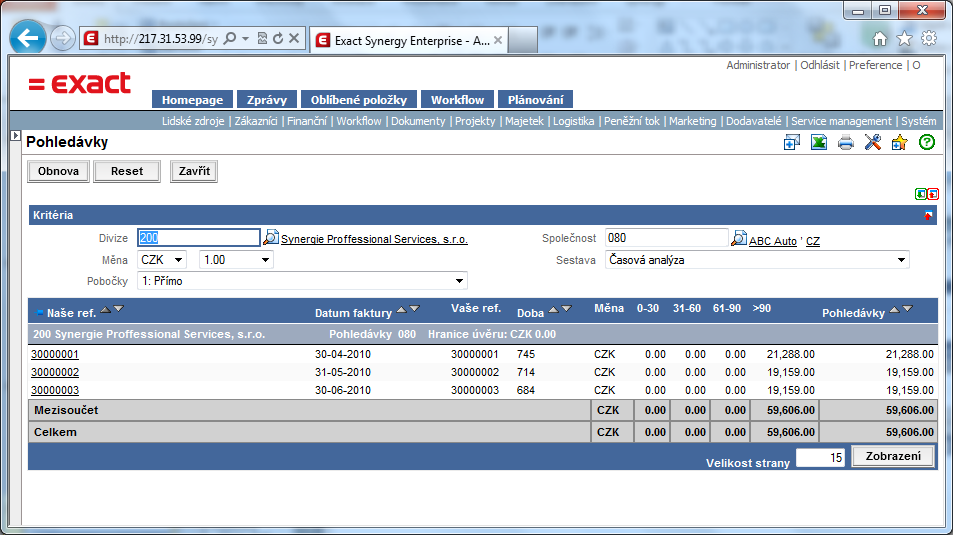The image size is (953, 535).
Task: Click the Společnost input field with 080
Action: [667, 238]
